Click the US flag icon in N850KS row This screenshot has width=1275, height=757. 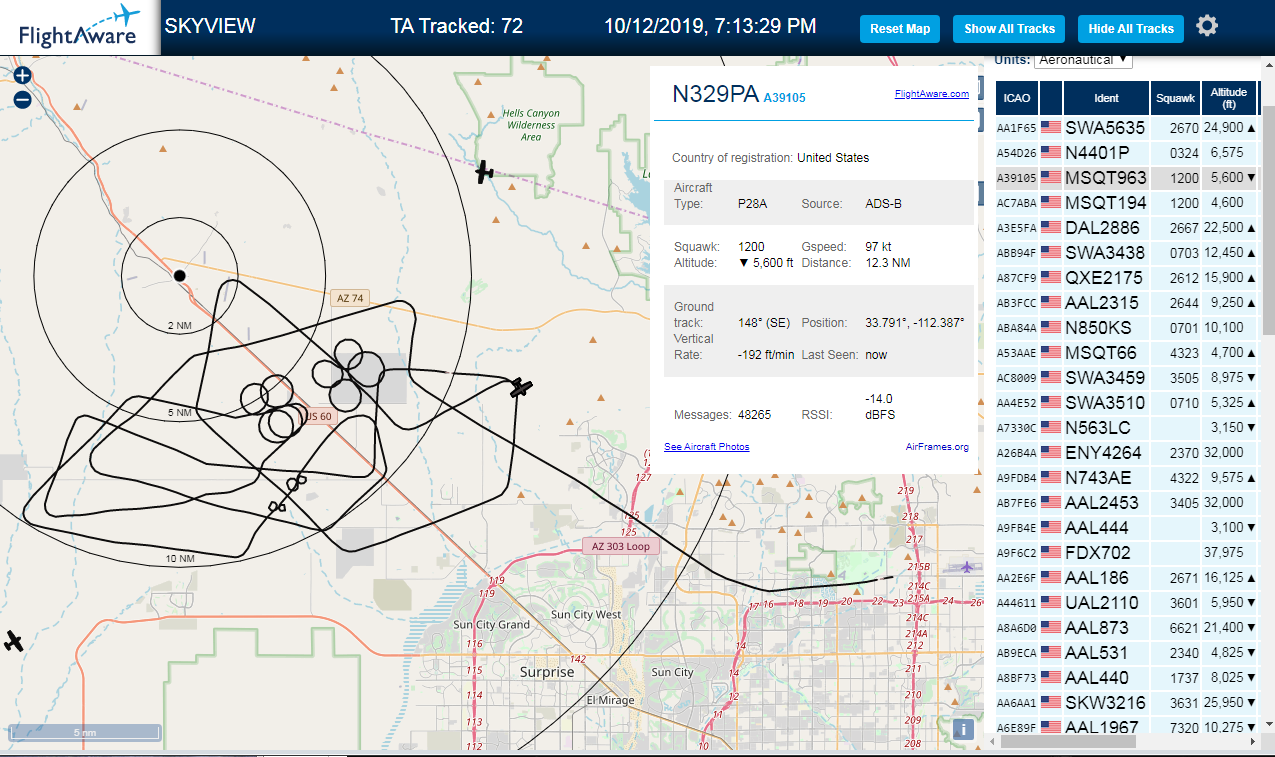[x=1051, y=328]
